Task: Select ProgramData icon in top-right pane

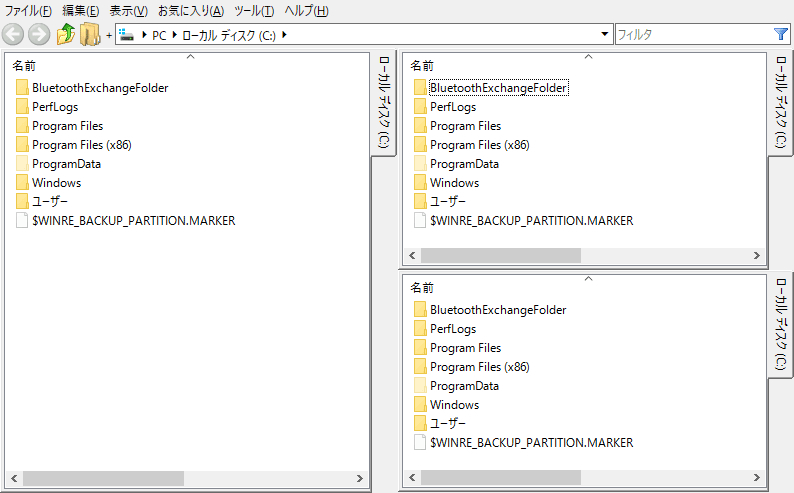Action: point(420,163)
